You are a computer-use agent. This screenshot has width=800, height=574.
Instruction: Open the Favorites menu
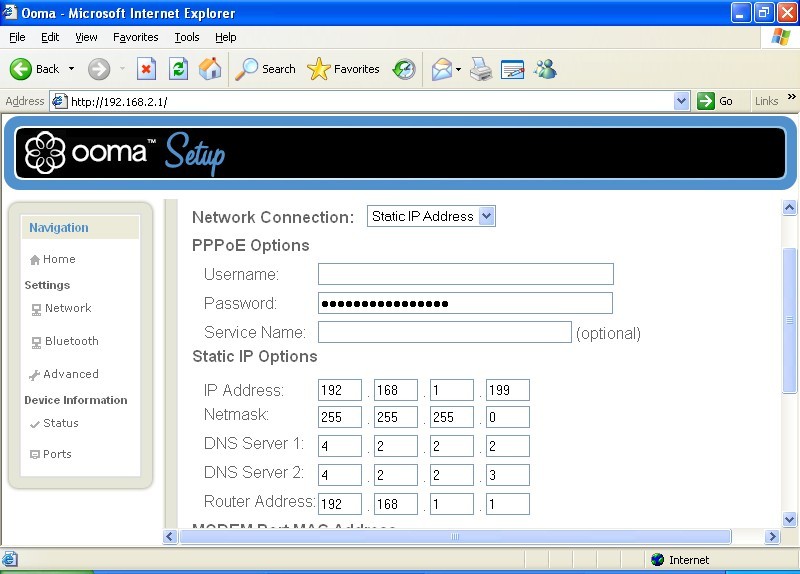coord(136,37)
